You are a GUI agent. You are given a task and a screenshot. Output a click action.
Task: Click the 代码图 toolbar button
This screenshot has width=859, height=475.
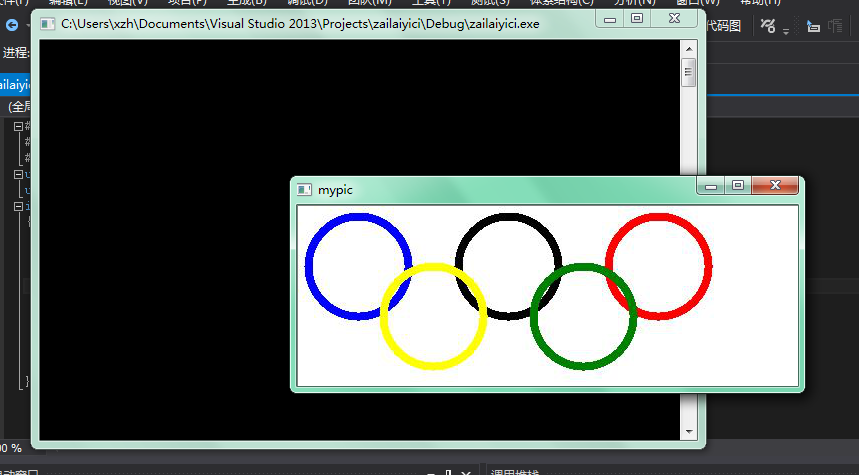point(723,25)
